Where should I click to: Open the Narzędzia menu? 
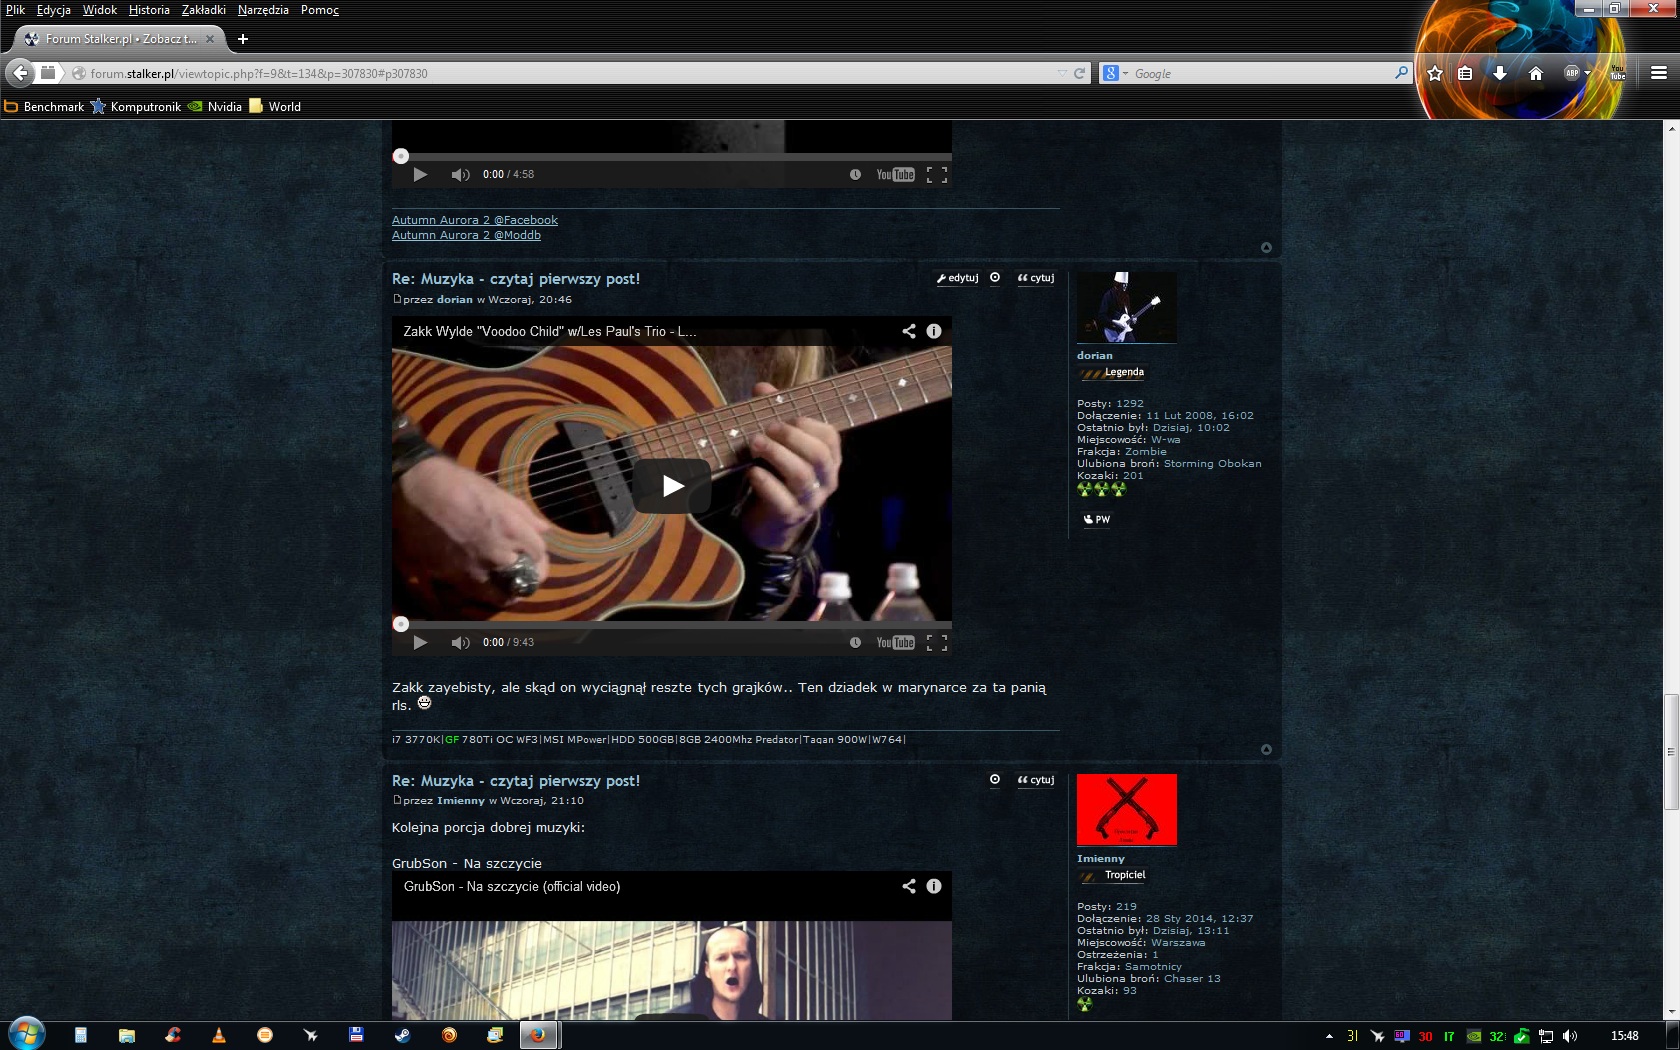[x=263, y=10]
